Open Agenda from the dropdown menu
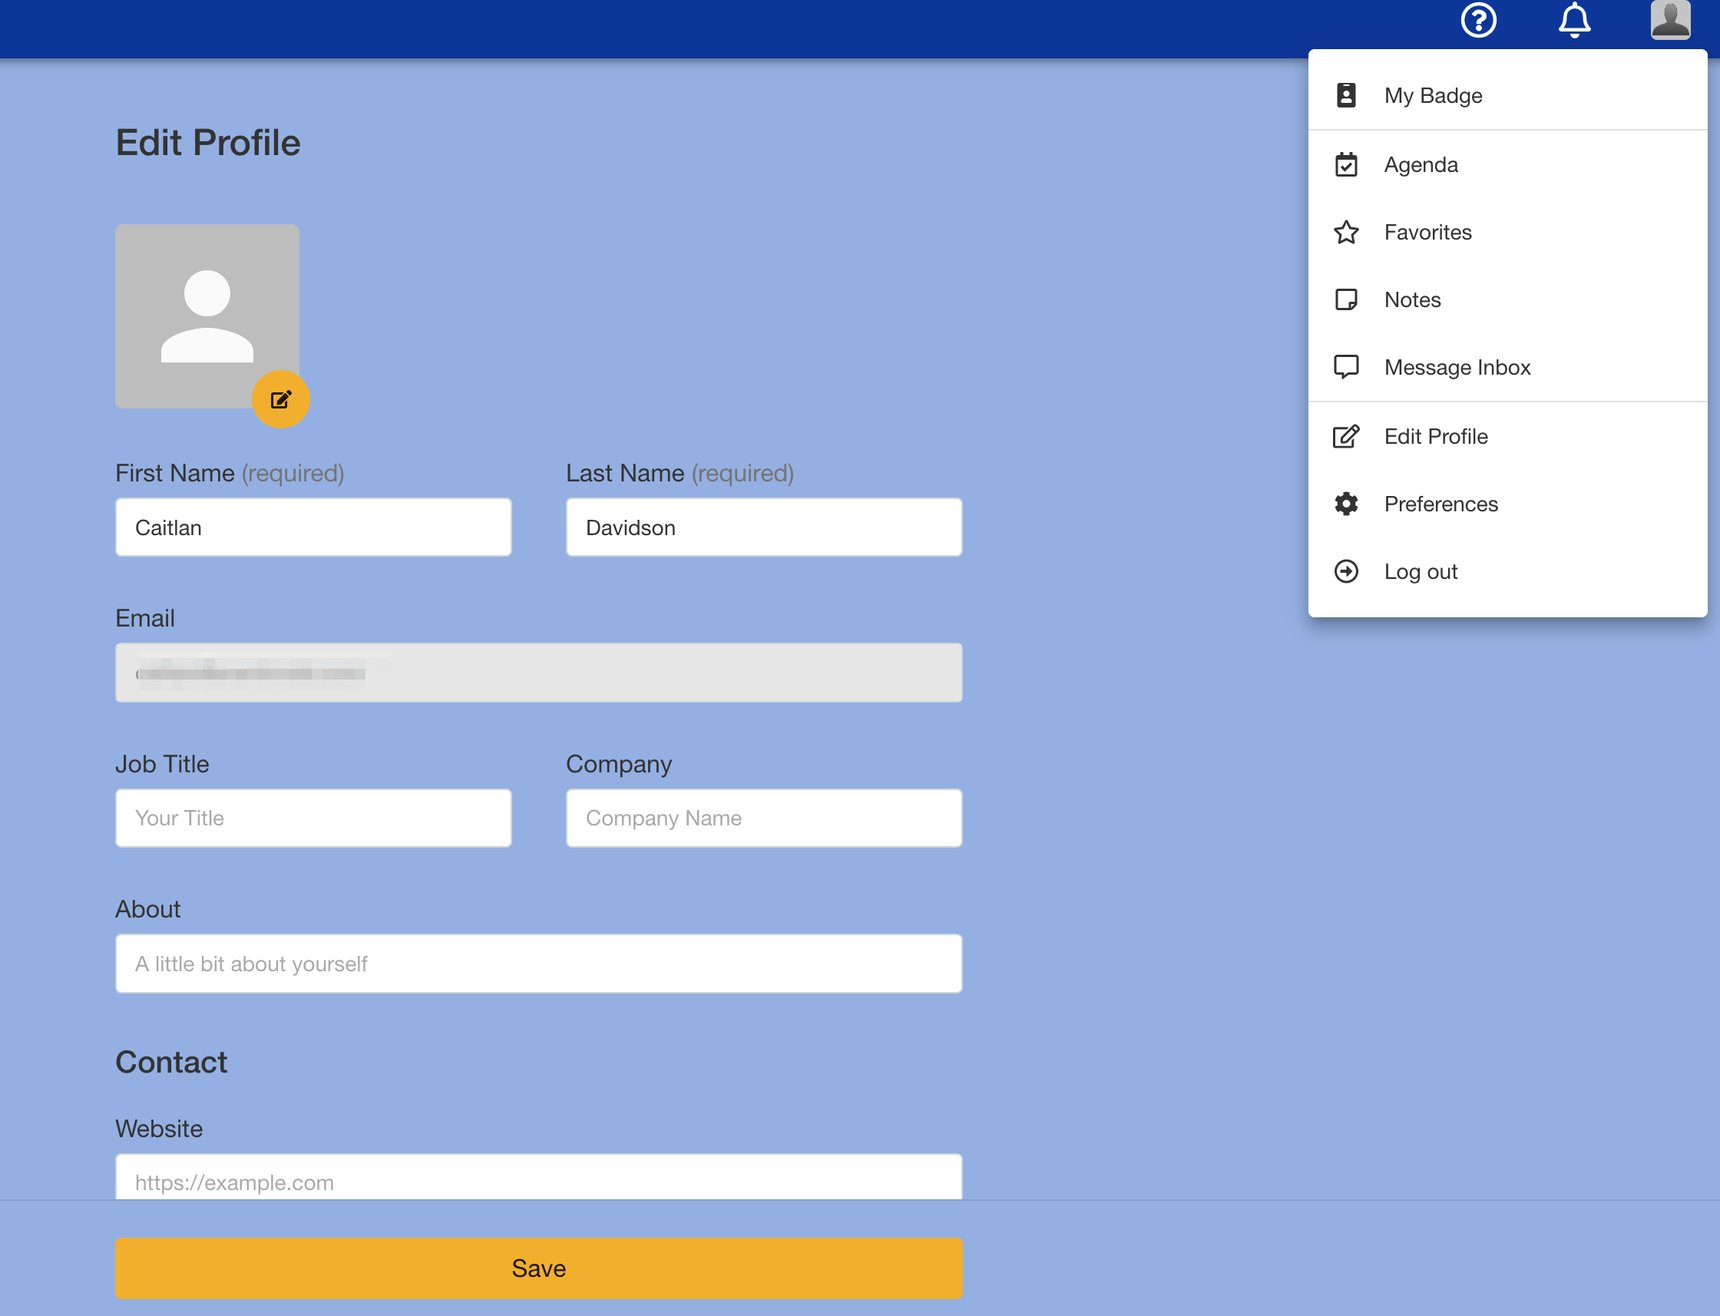 tap(1421, 163)
